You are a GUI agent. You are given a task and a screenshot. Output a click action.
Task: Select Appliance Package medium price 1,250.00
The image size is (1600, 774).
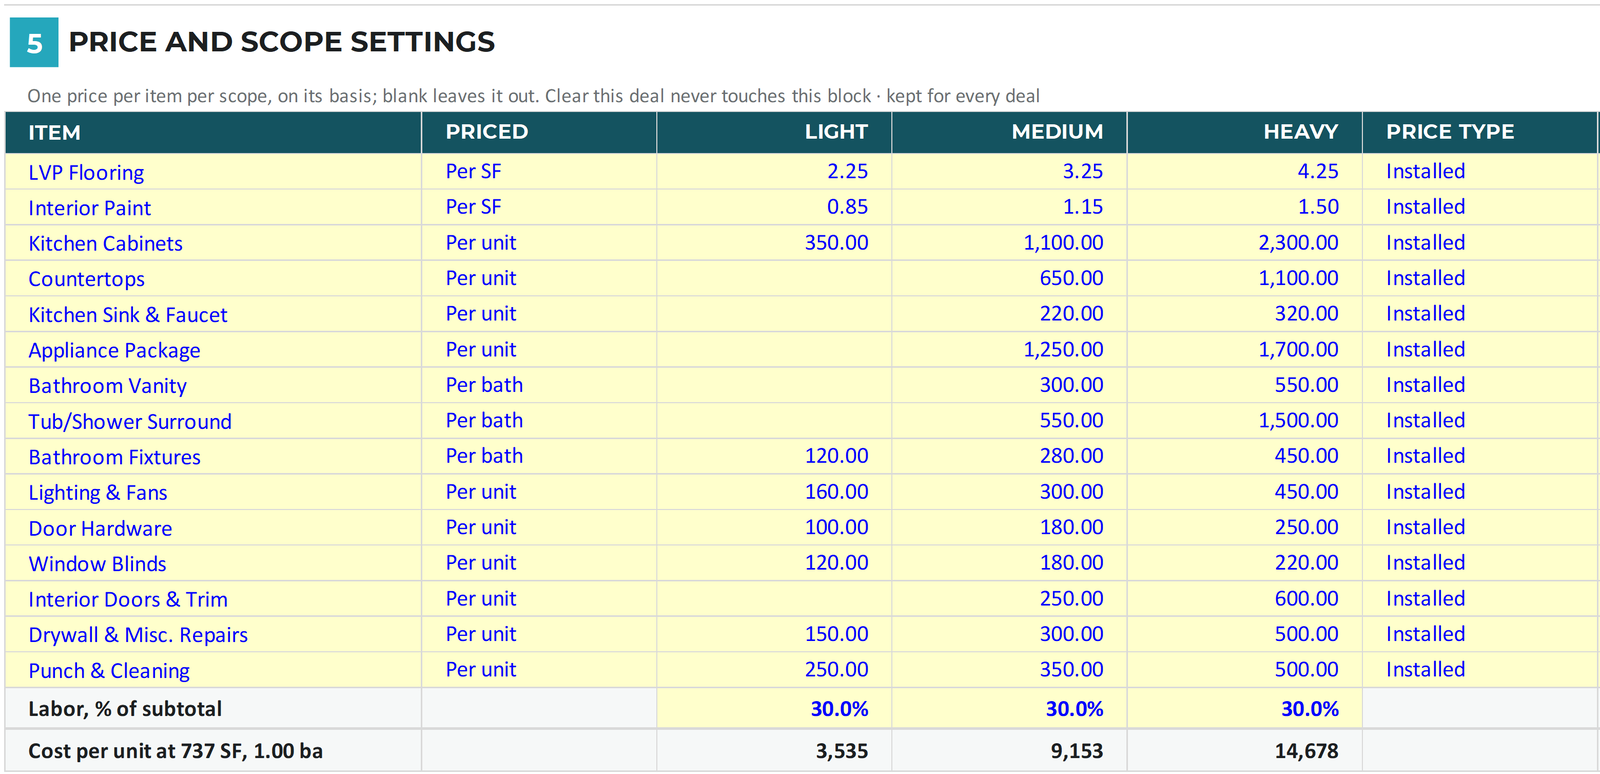pos(1009,350)
